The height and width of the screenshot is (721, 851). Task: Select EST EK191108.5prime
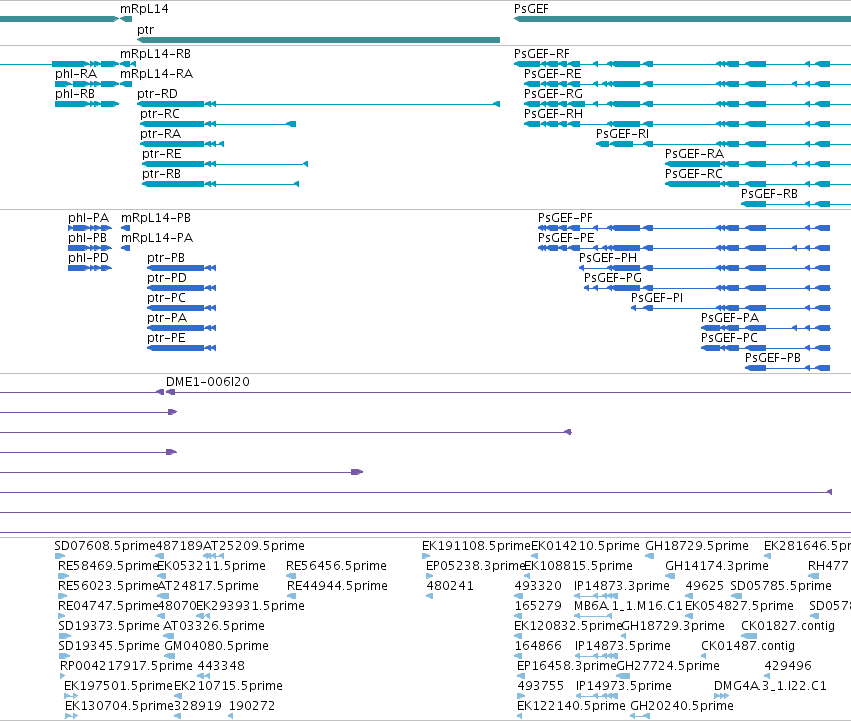click(x=426, y=556)
